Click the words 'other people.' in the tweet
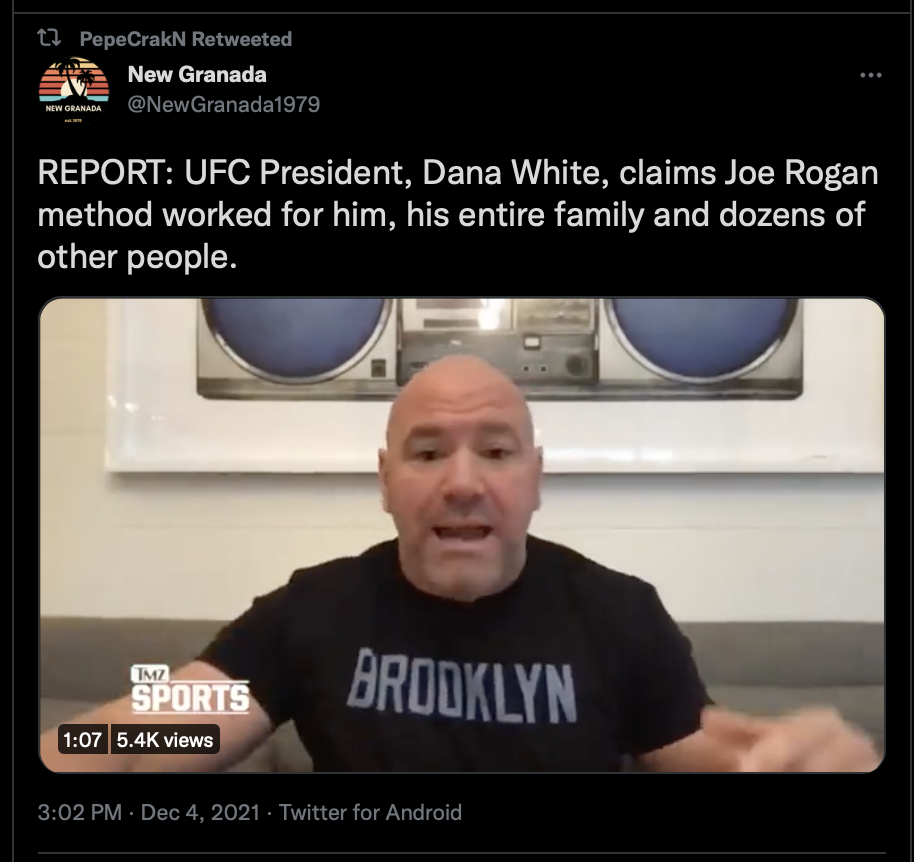 point(137,257)
